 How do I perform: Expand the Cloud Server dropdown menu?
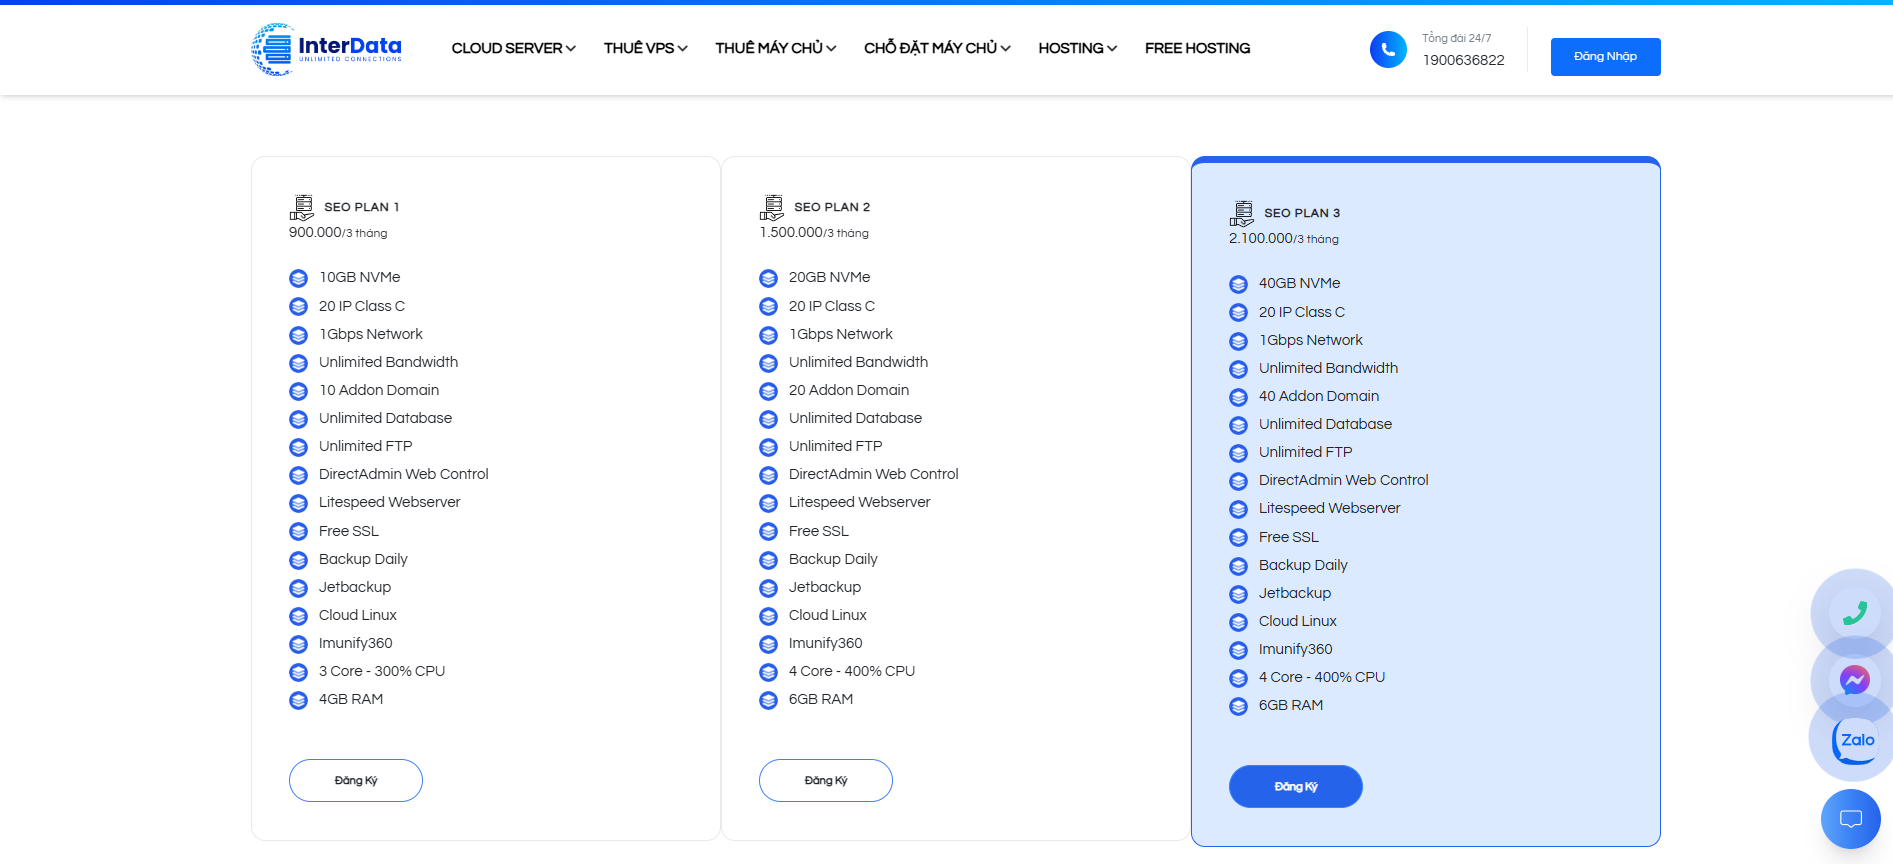point(513,48)
